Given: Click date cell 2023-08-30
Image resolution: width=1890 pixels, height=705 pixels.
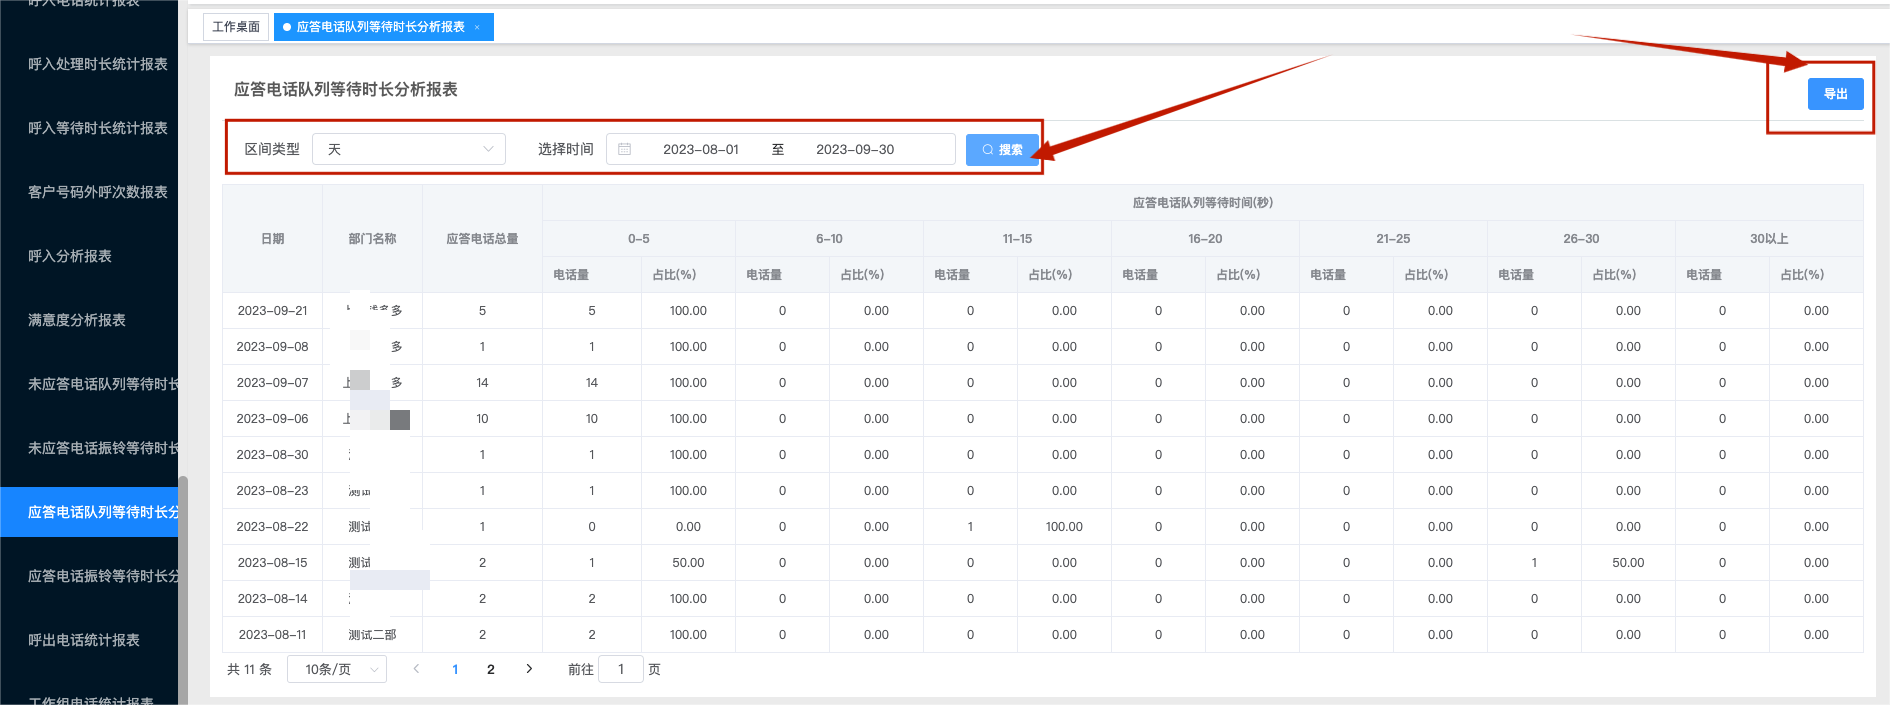Looking at the screenshot, I should point(273,455).
